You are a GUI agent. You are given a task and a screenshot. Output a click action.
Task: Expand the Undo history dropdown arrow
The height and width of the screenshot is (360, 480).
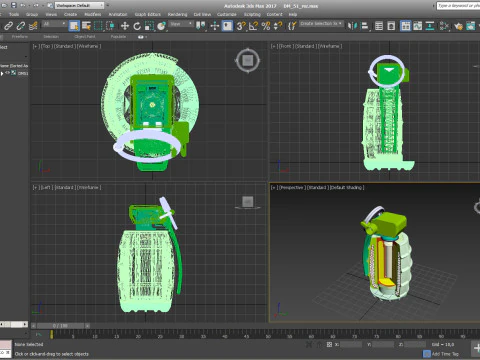(28, 5)
